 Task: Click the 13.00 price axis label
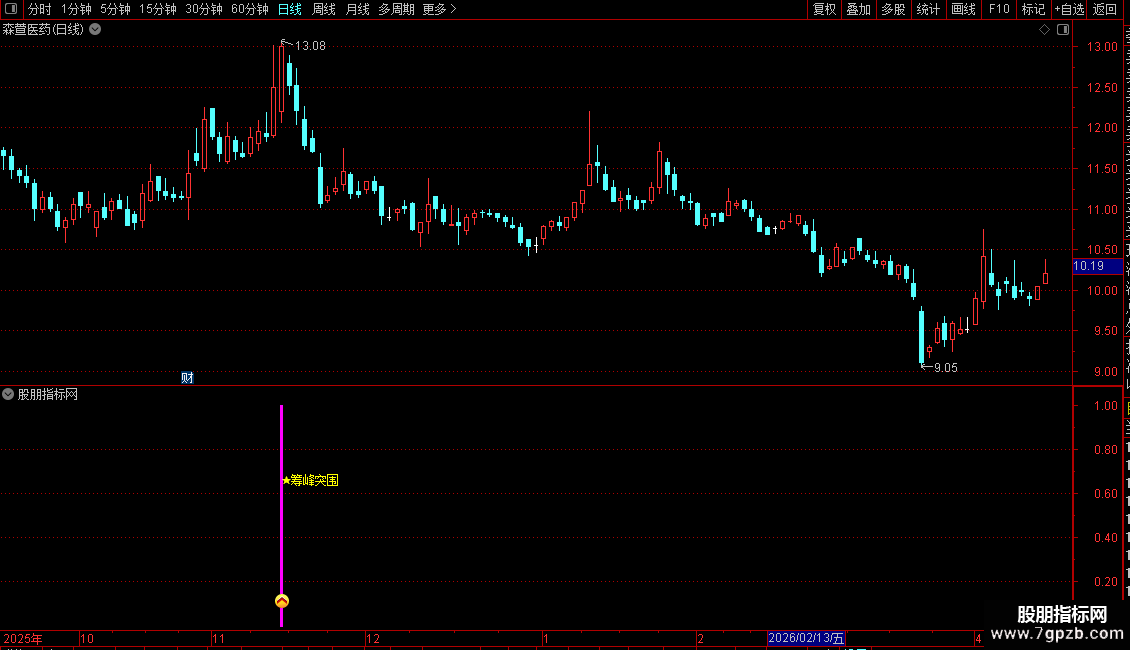click(x=1102, y=47)
